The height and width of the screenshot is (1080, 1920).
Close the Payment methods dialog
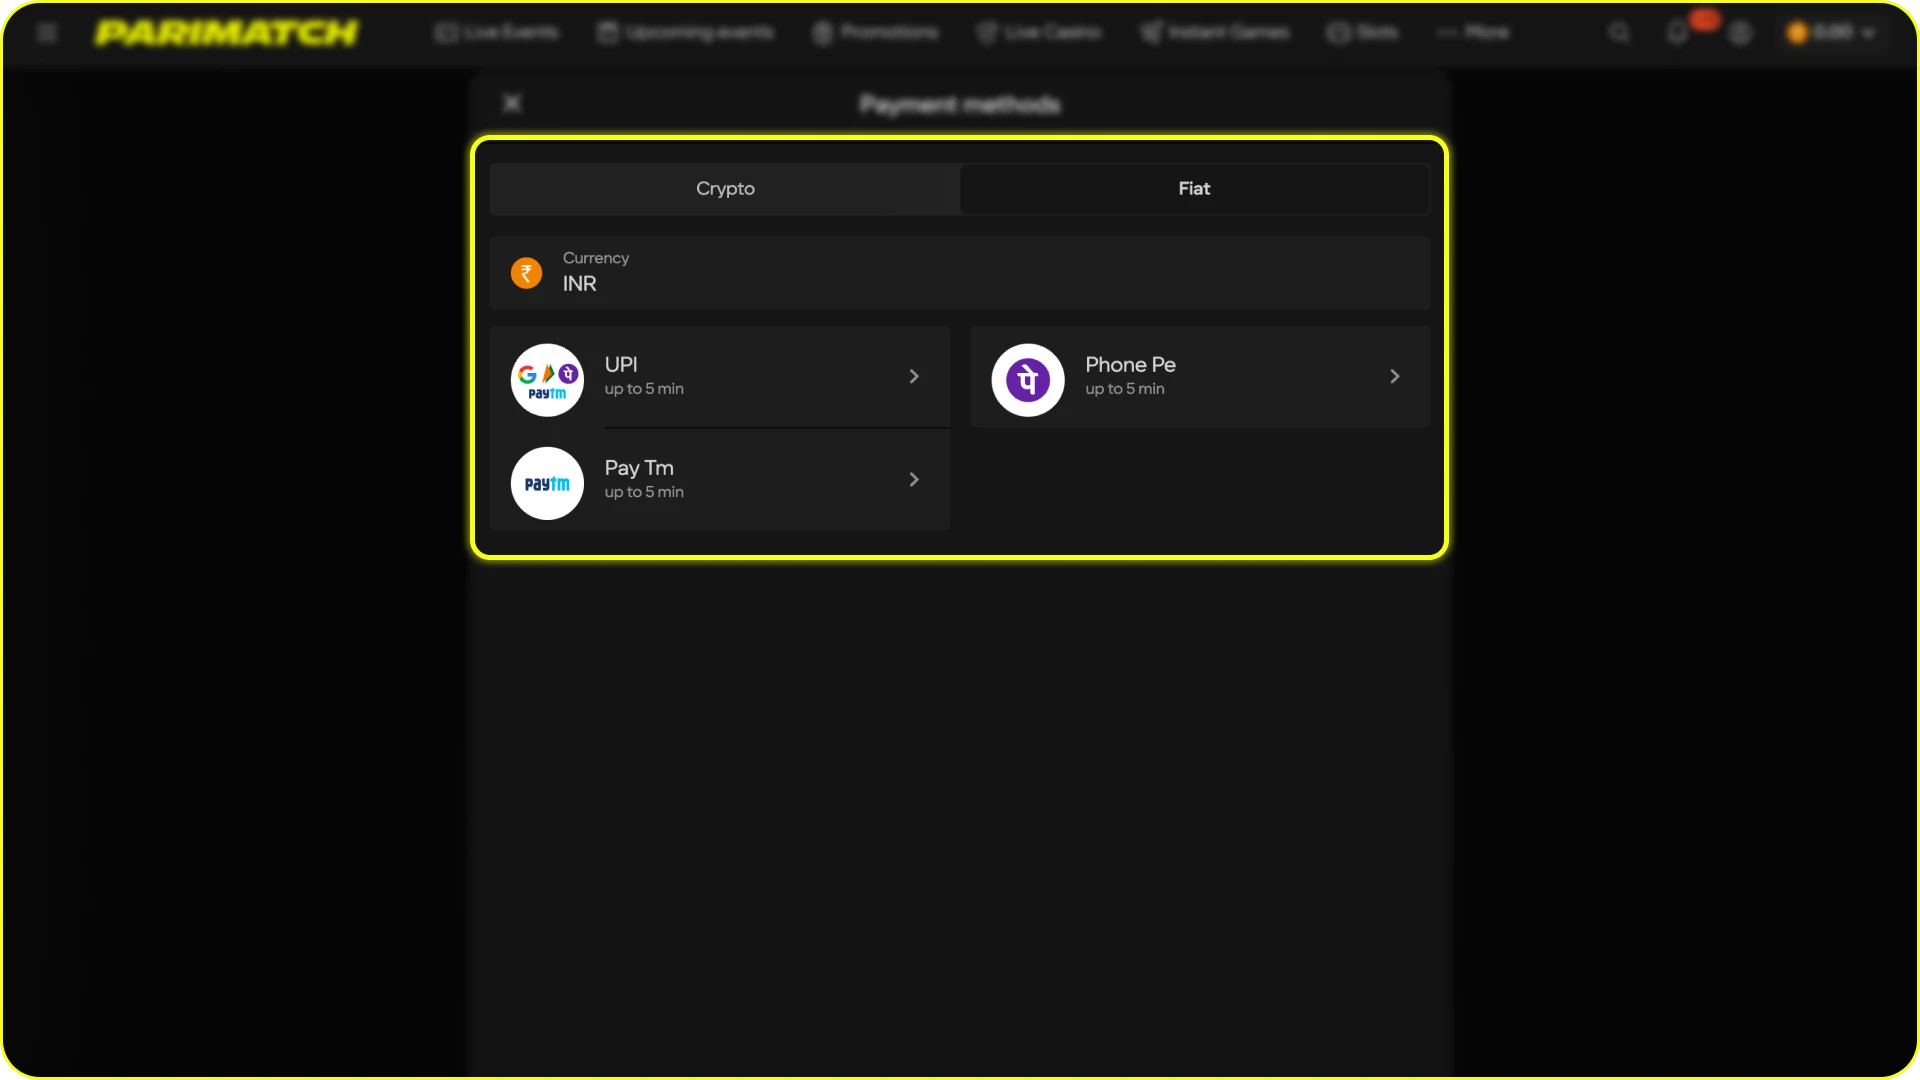click(x=512, y=103)
